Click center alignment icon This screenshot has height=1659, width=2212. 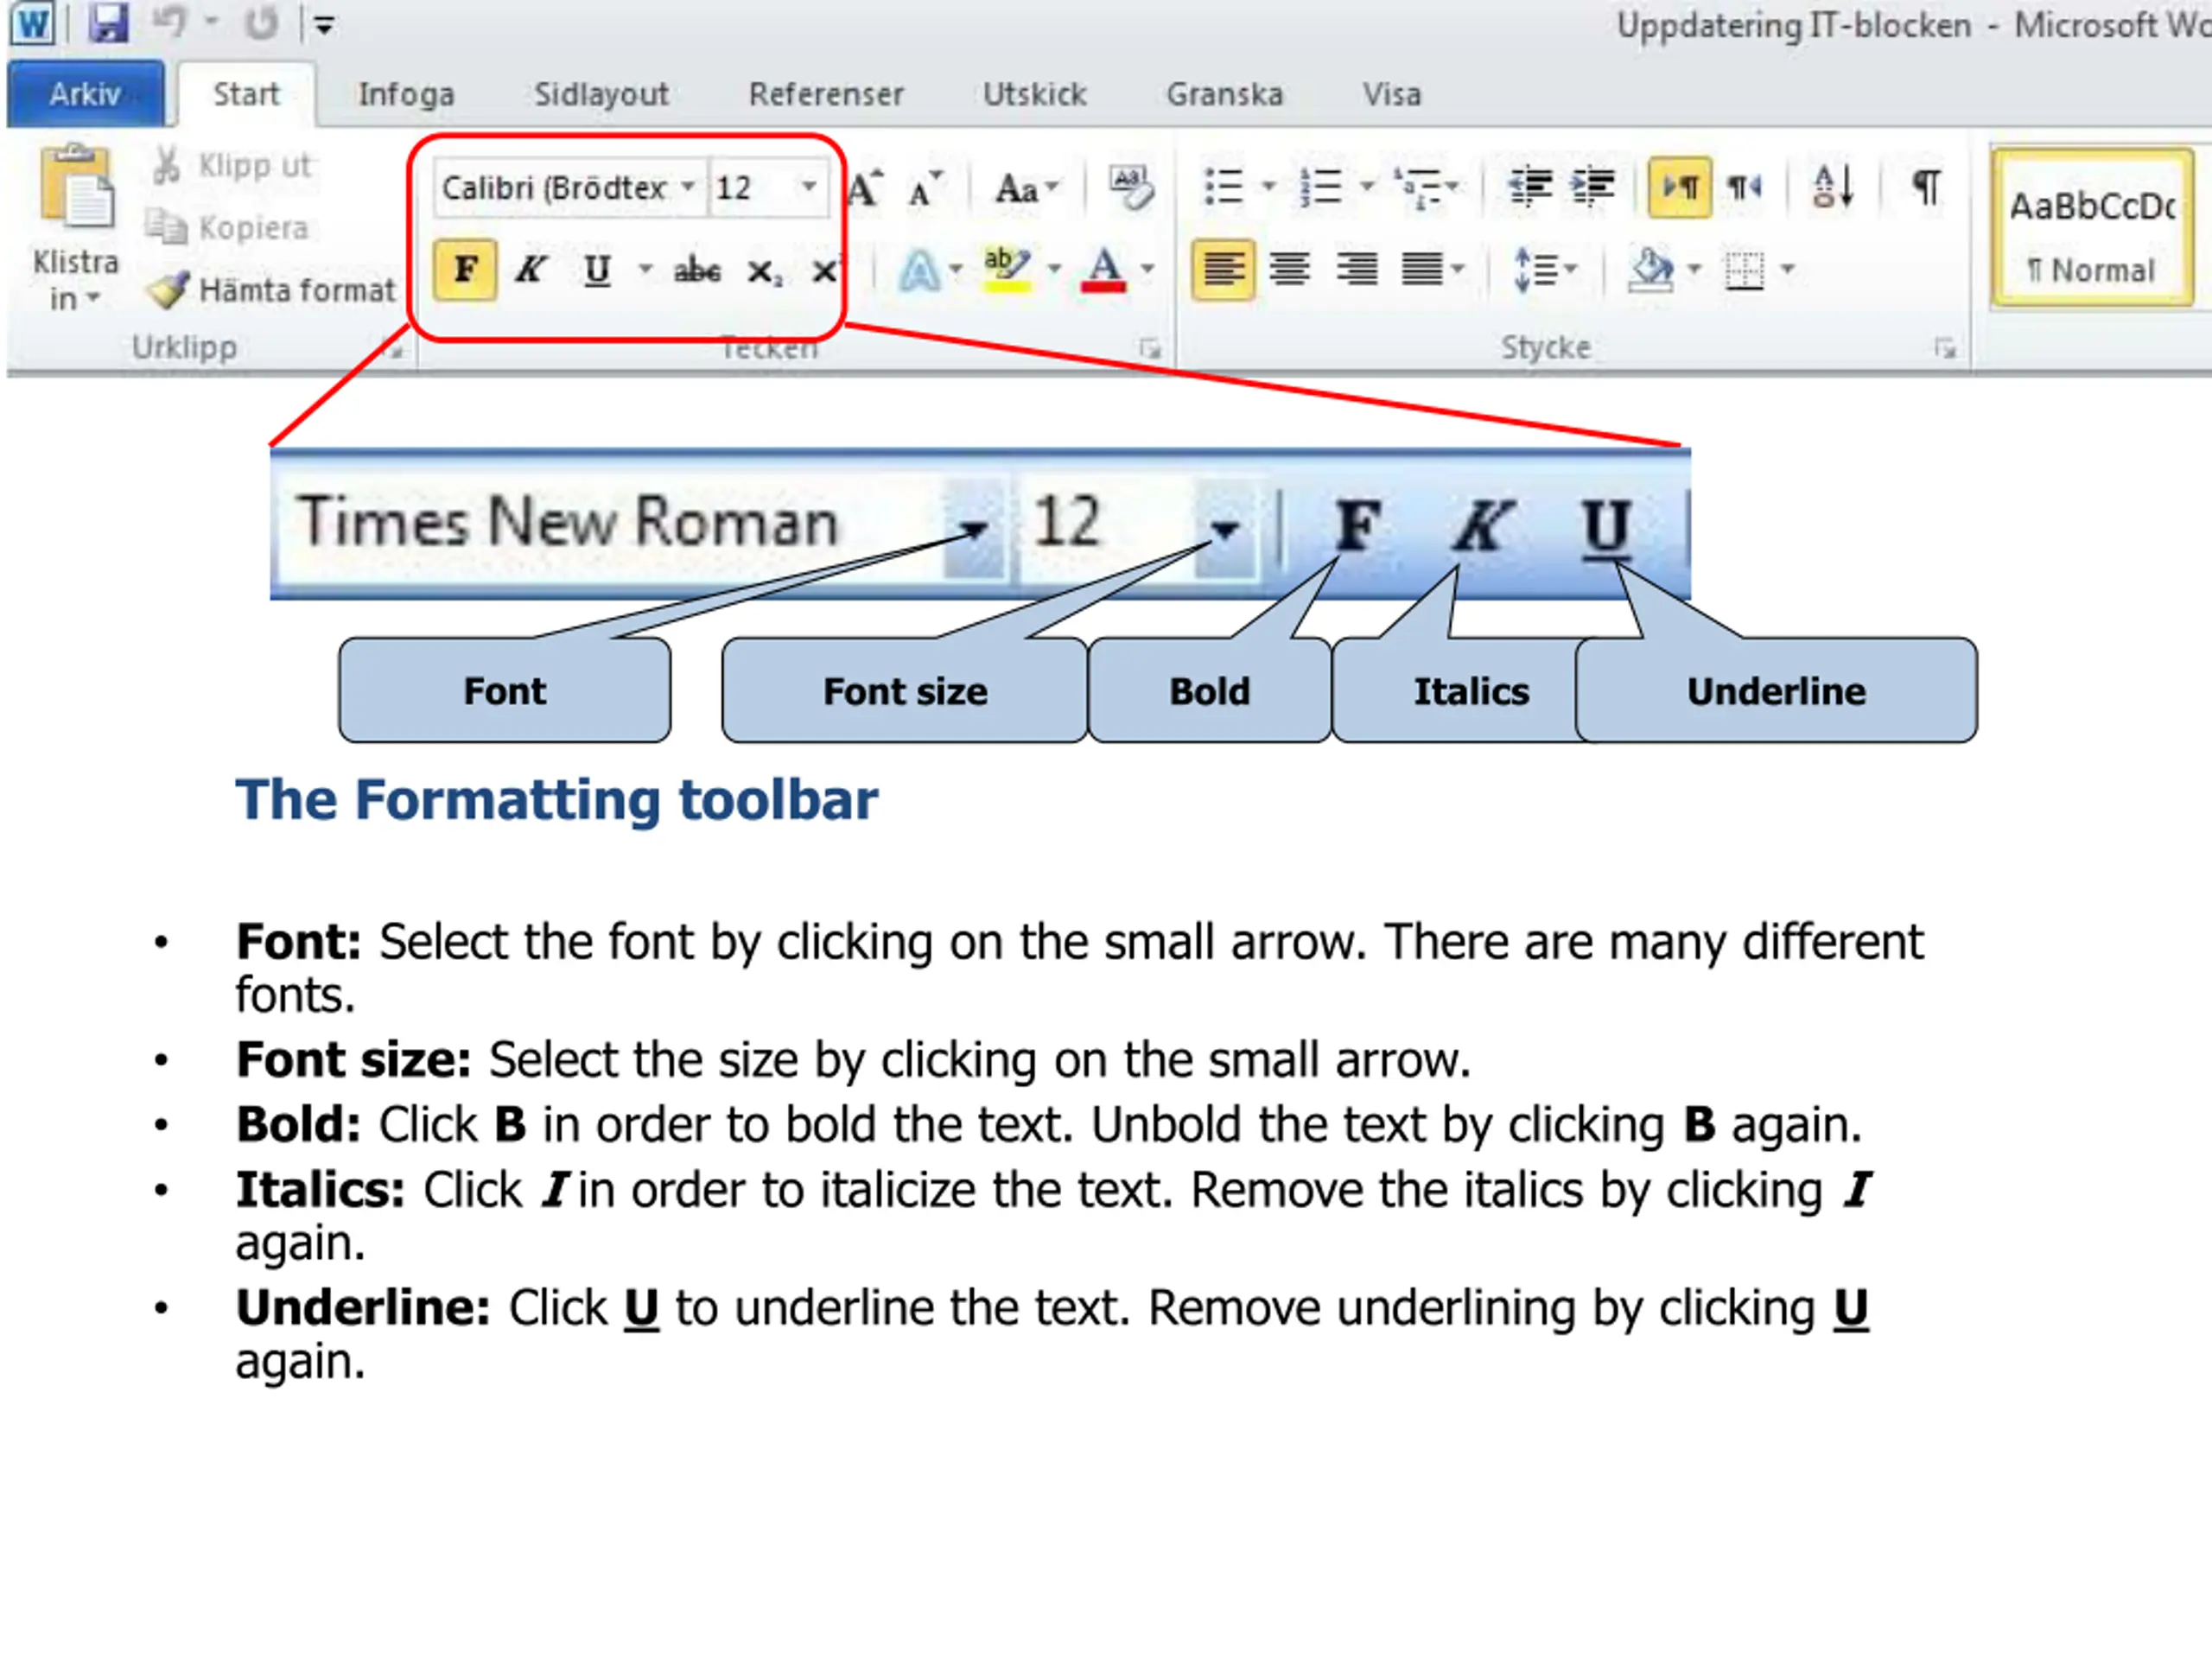(x=1289, y=270)
